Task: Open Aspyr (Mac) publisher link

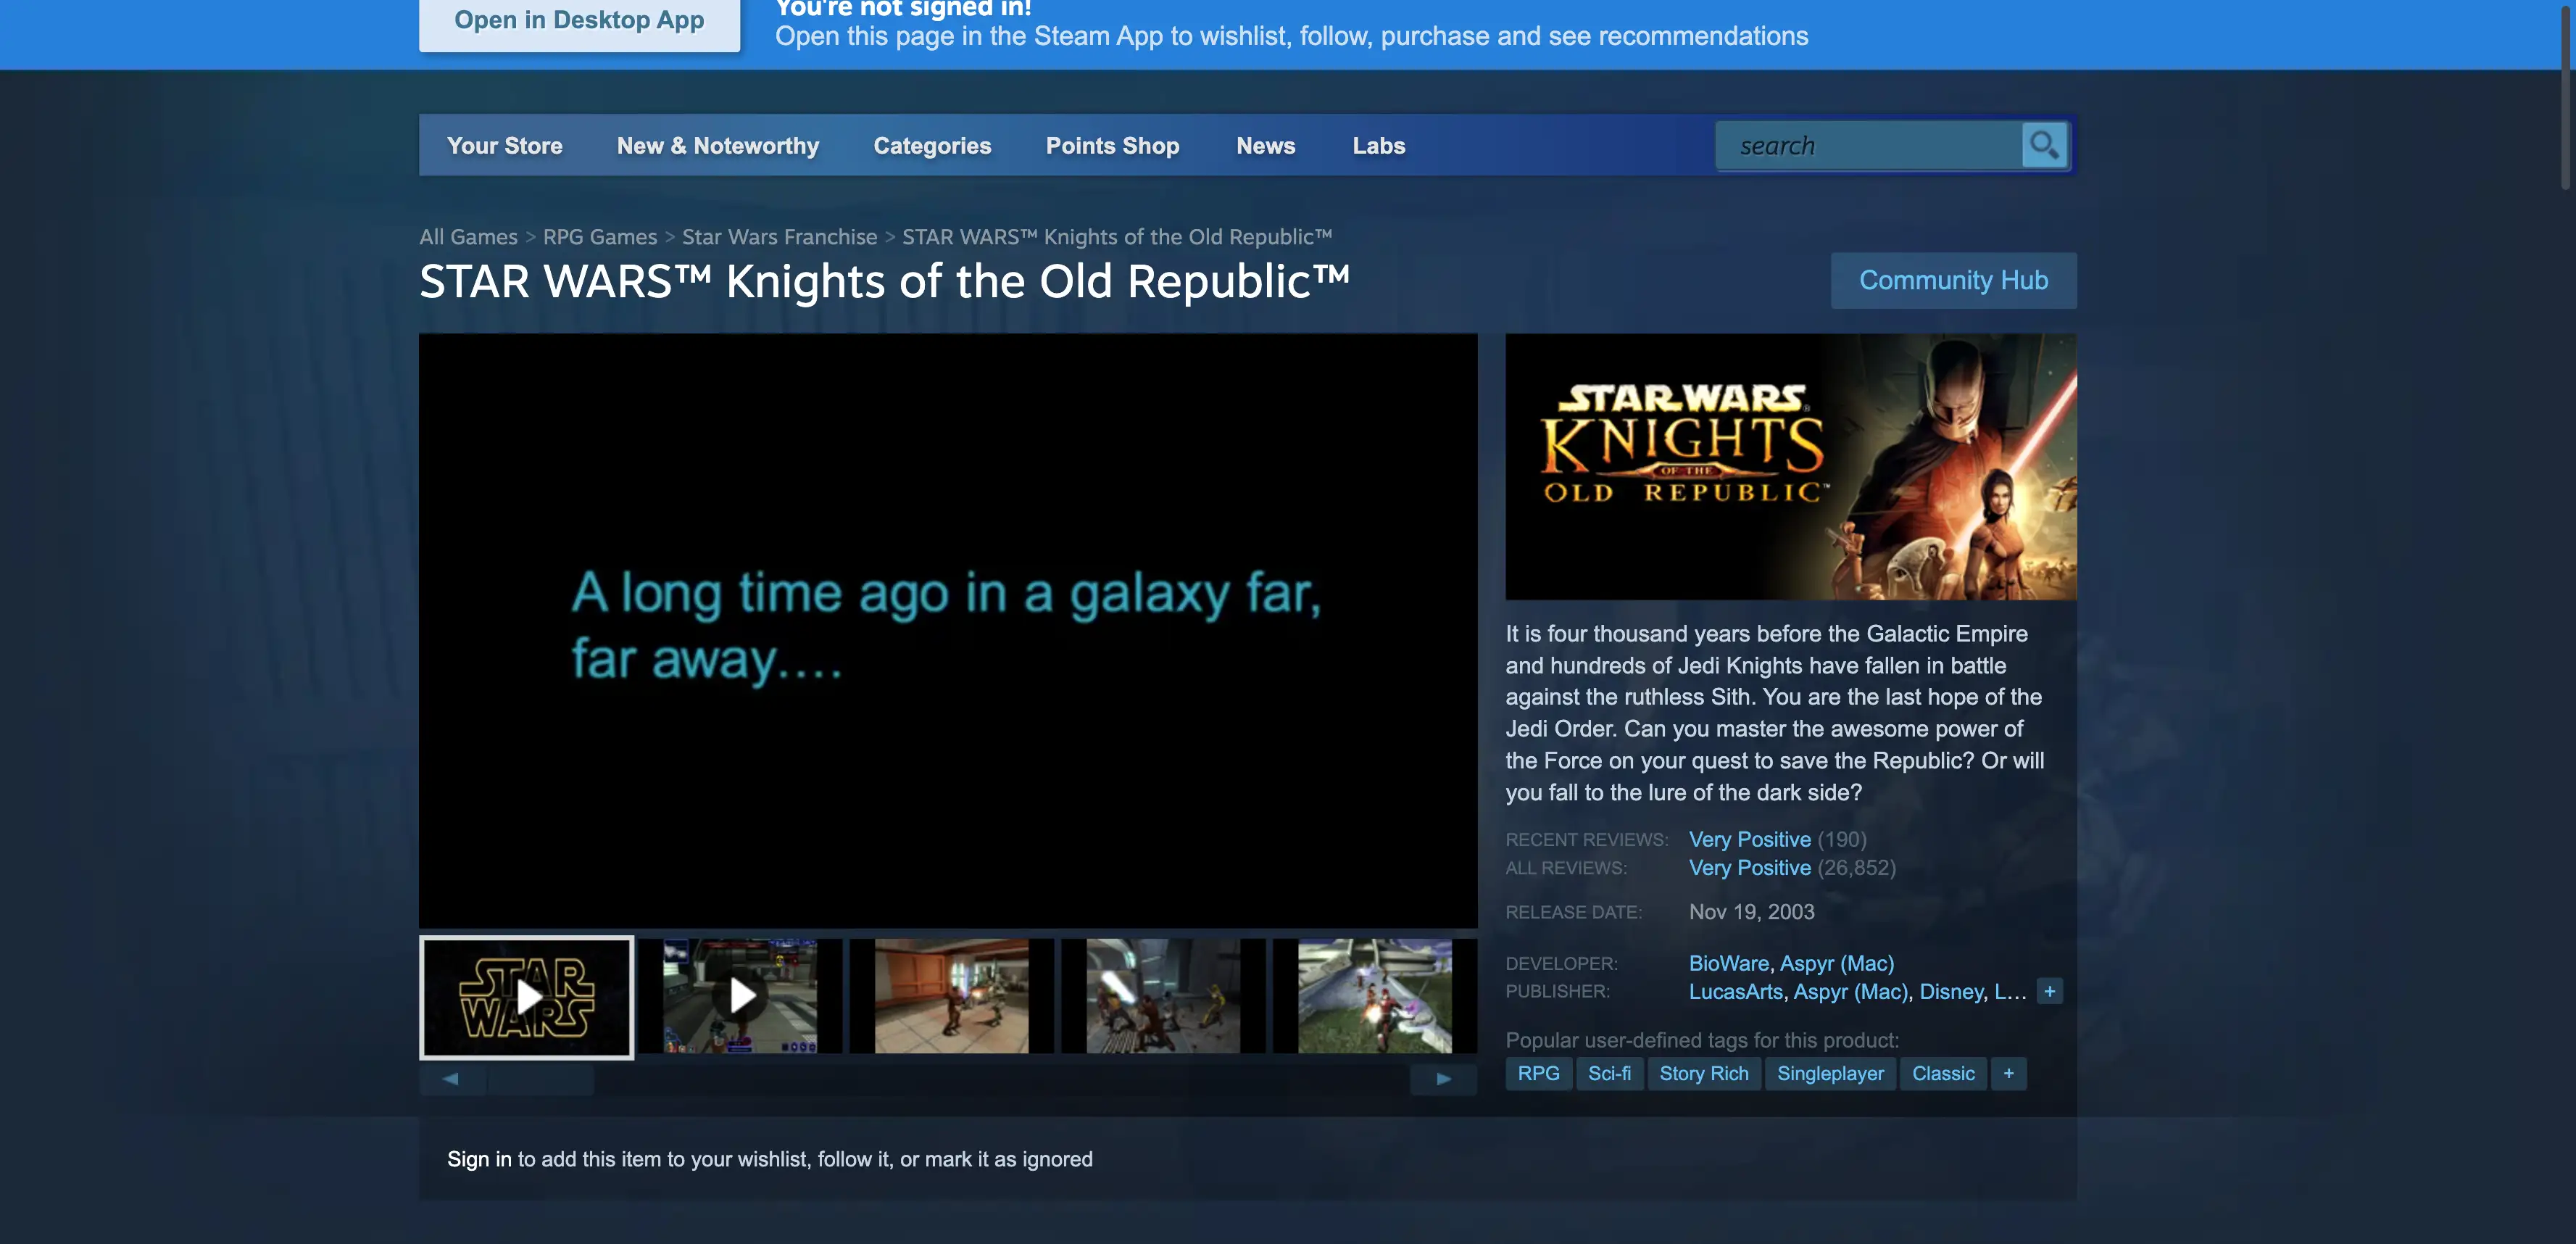Action: pos(1851,991)
